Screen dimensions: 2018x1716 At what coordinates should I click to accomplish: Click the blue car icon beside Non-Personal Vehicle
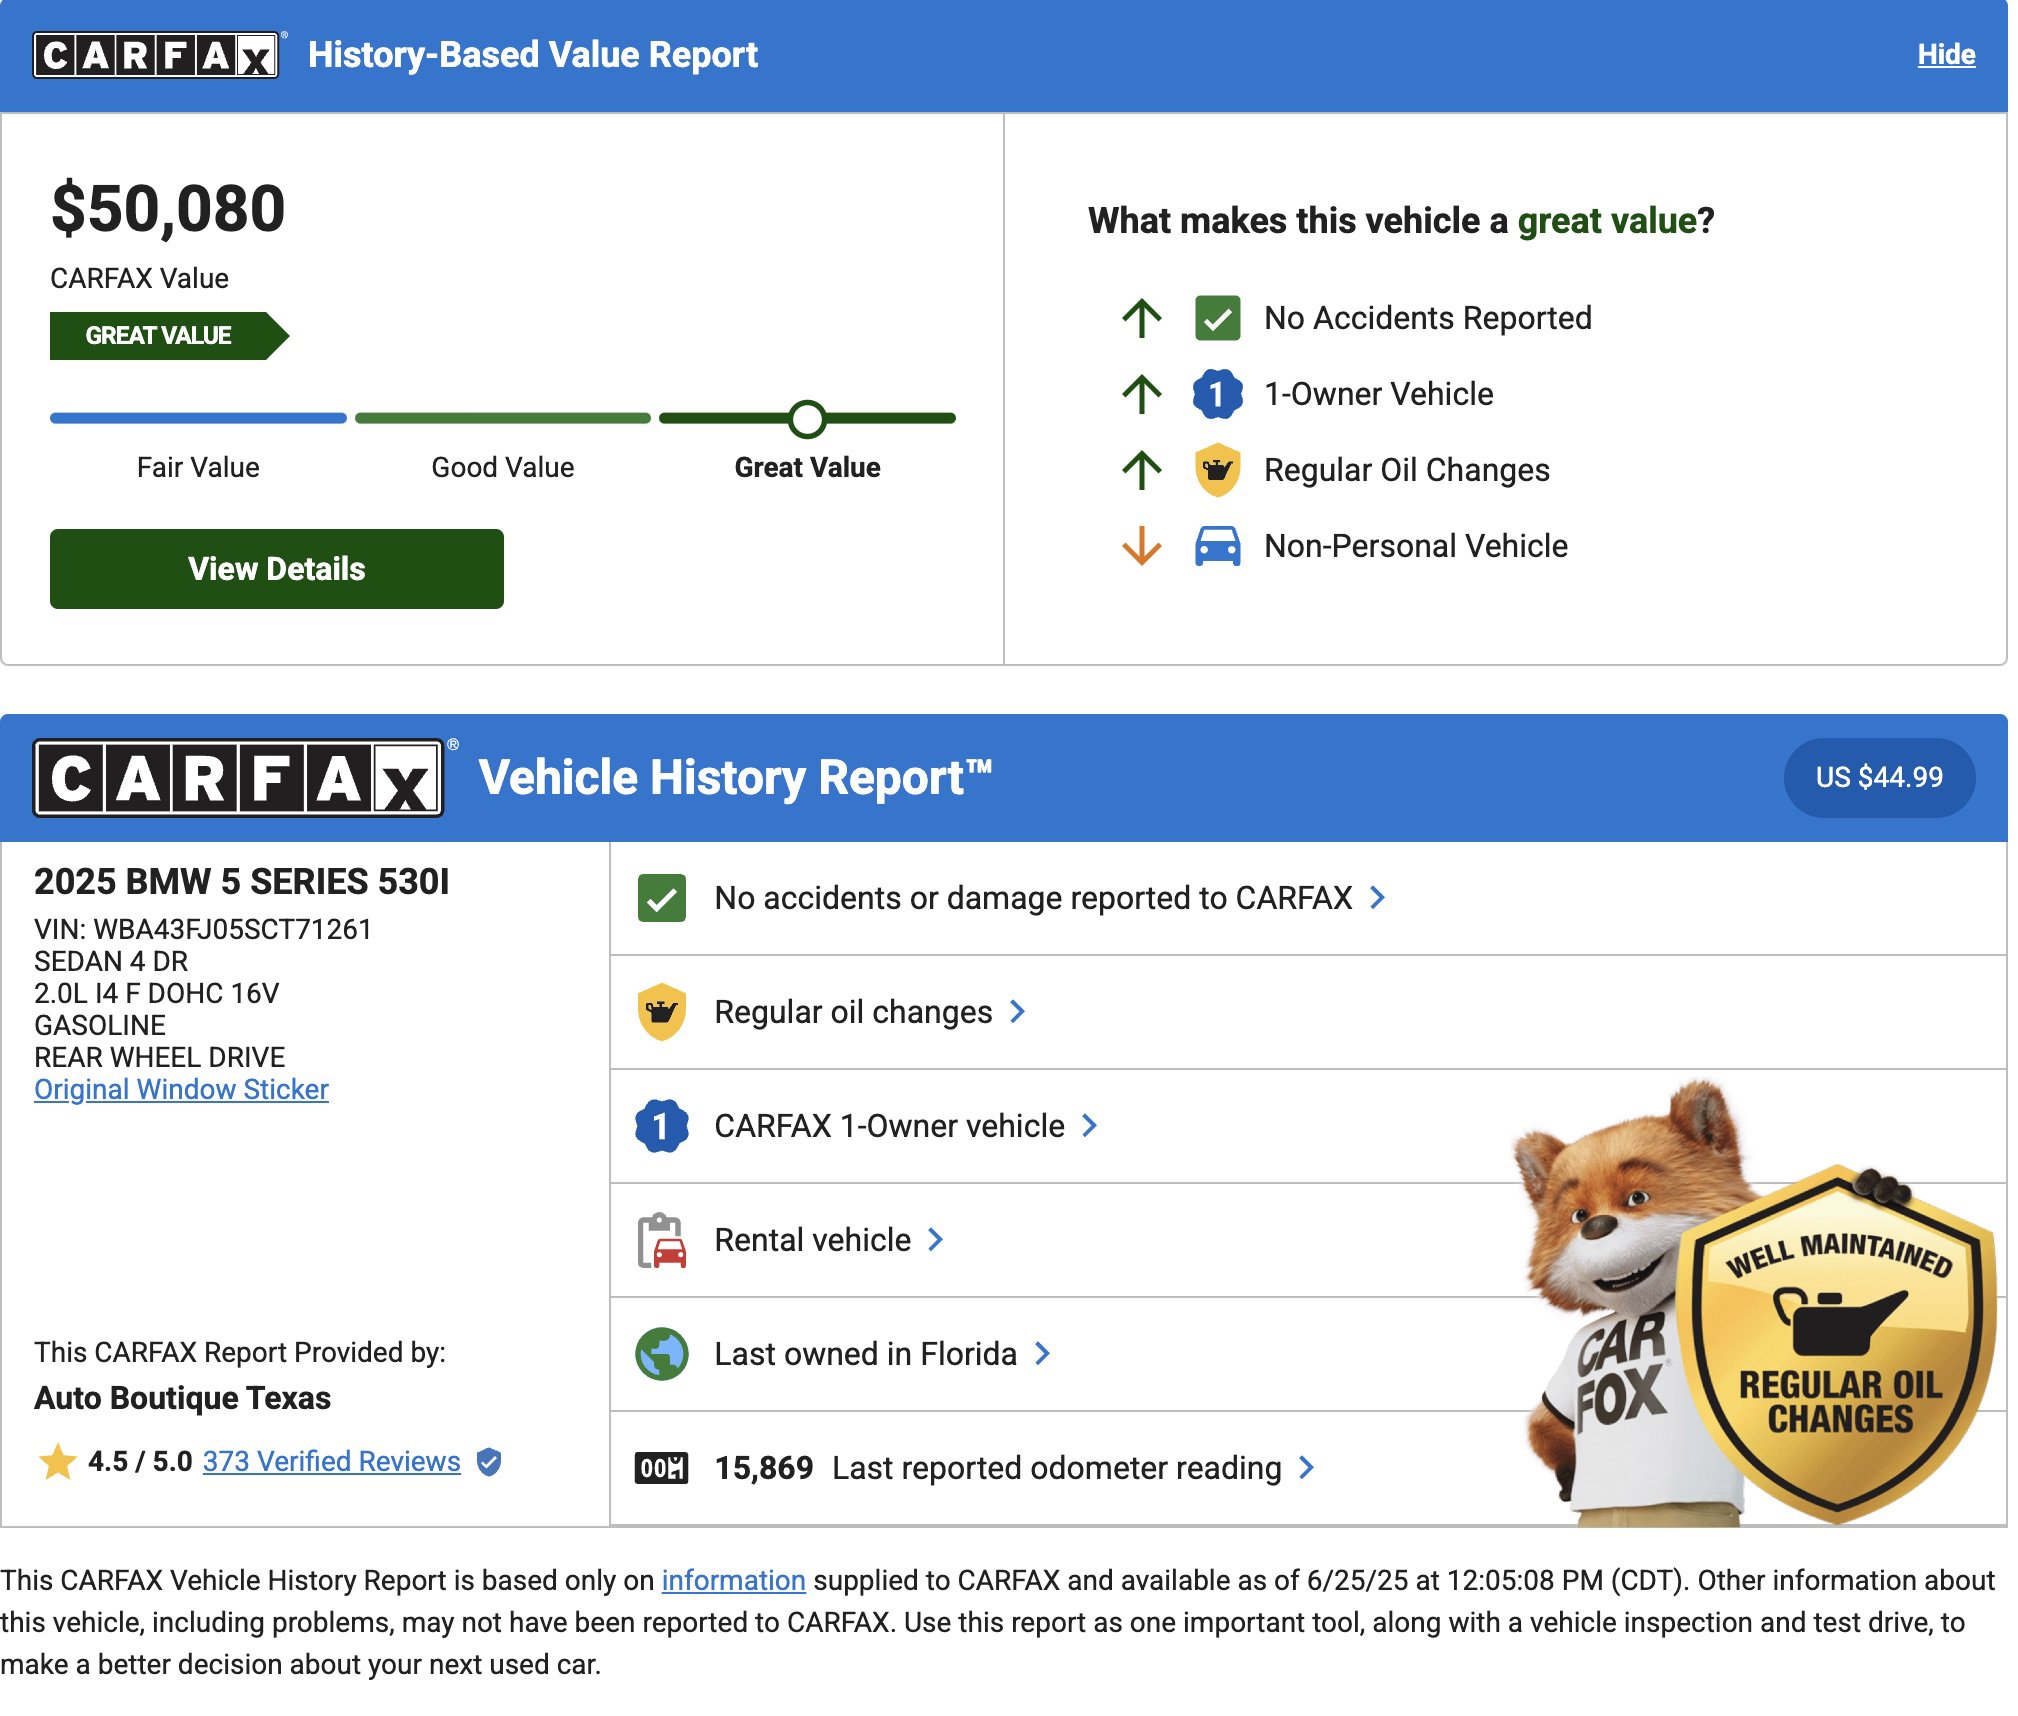tap(1217, 546)
